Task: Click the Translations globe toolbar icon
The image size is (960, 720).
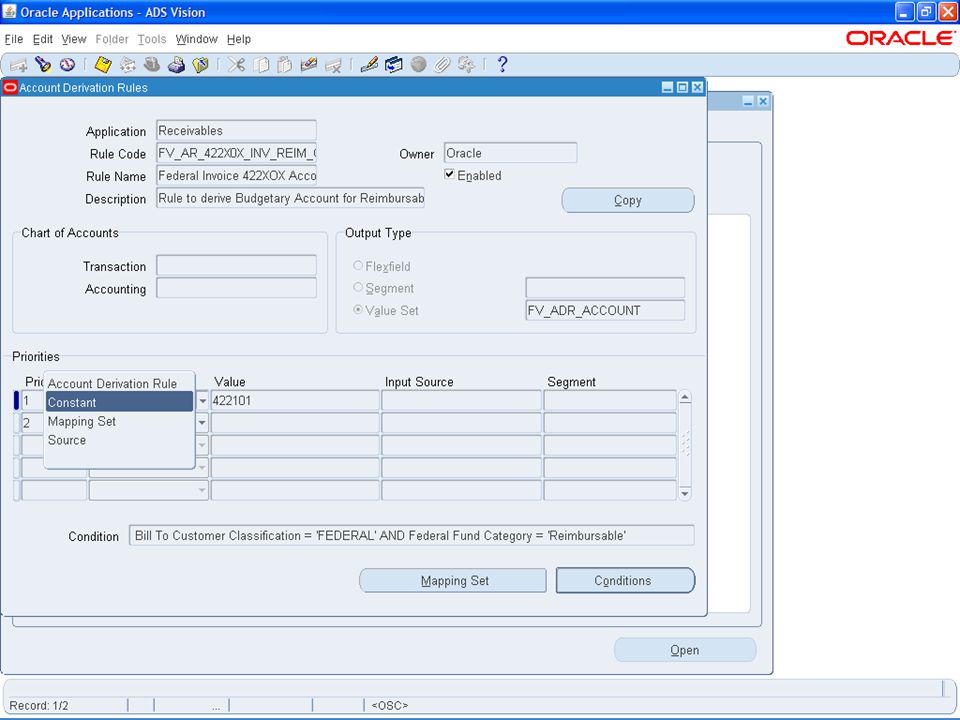Action: 418,64
